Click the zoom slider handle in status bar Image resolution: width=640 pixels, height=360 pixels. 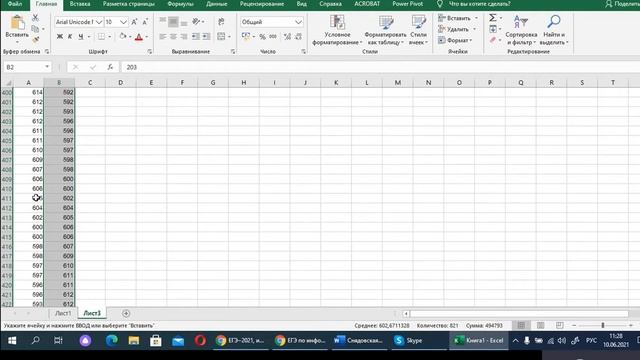[602, 325]
